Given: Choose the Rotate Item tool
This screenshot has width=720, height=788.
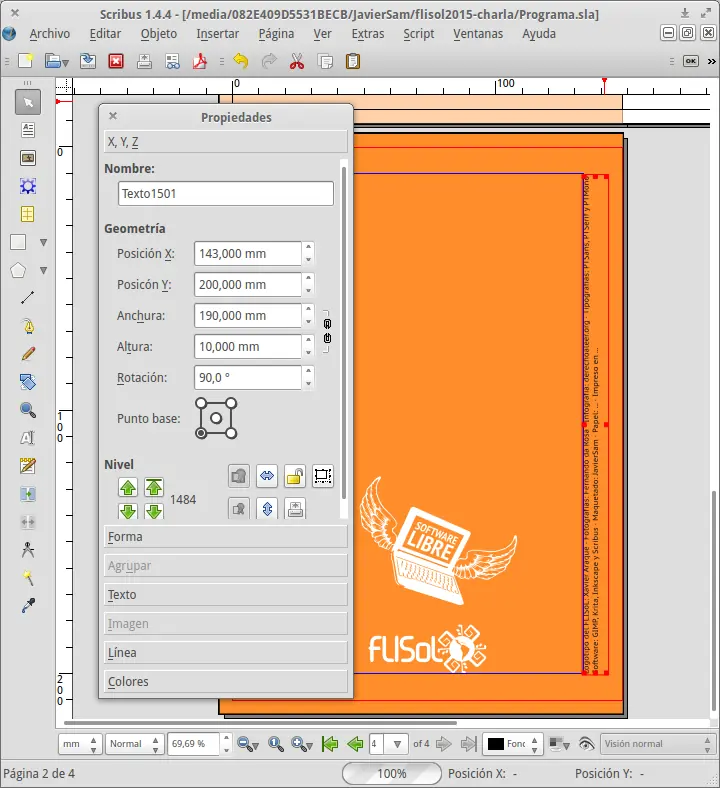Looking at the screenshot, I should (28, 382).
